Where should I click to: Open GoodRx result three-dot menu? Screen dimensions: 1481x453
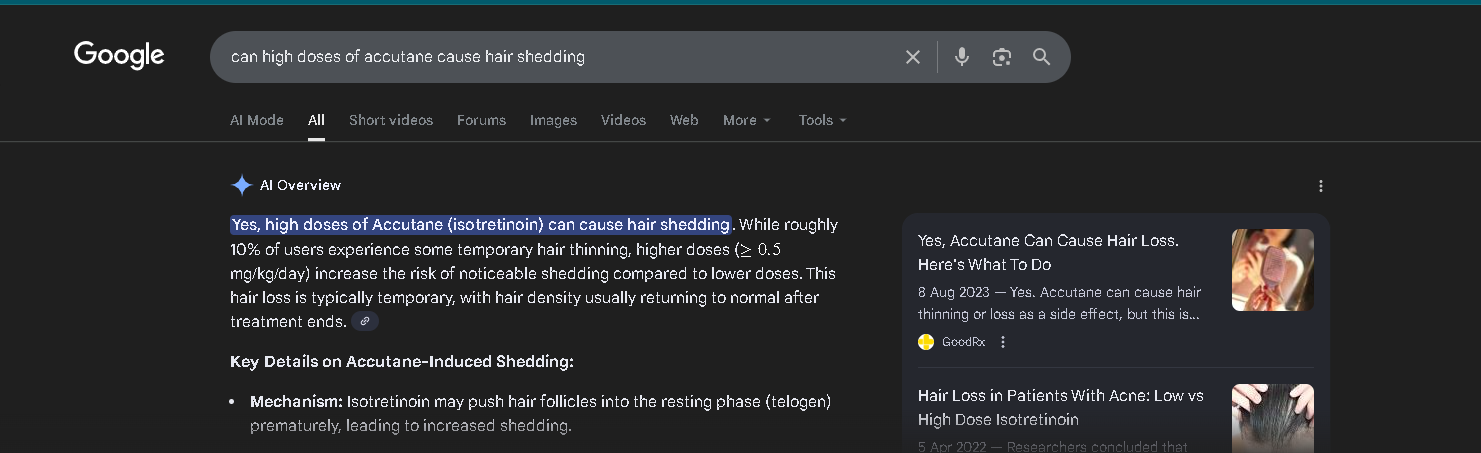[x=1003, y=342]
